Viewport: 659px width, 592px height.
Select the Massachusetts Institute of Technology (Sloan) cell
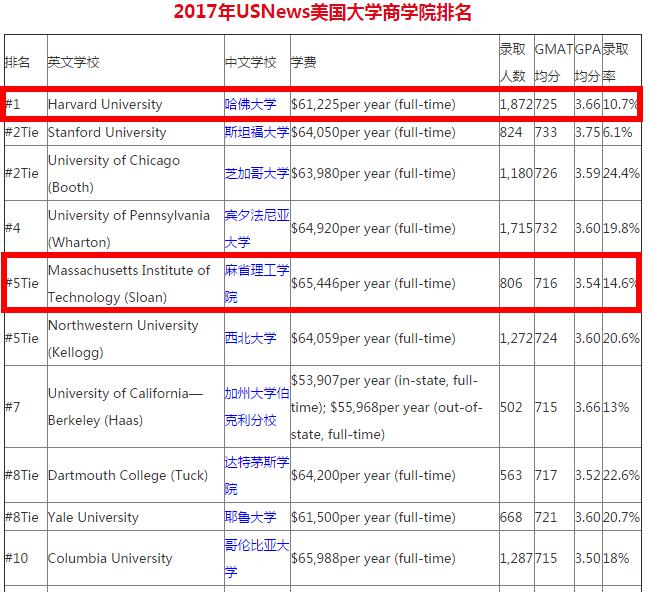pos(136,284)
